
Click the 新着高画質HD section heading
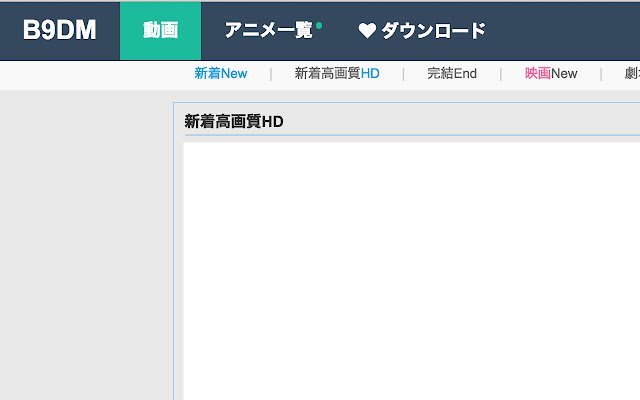[234, 122]
